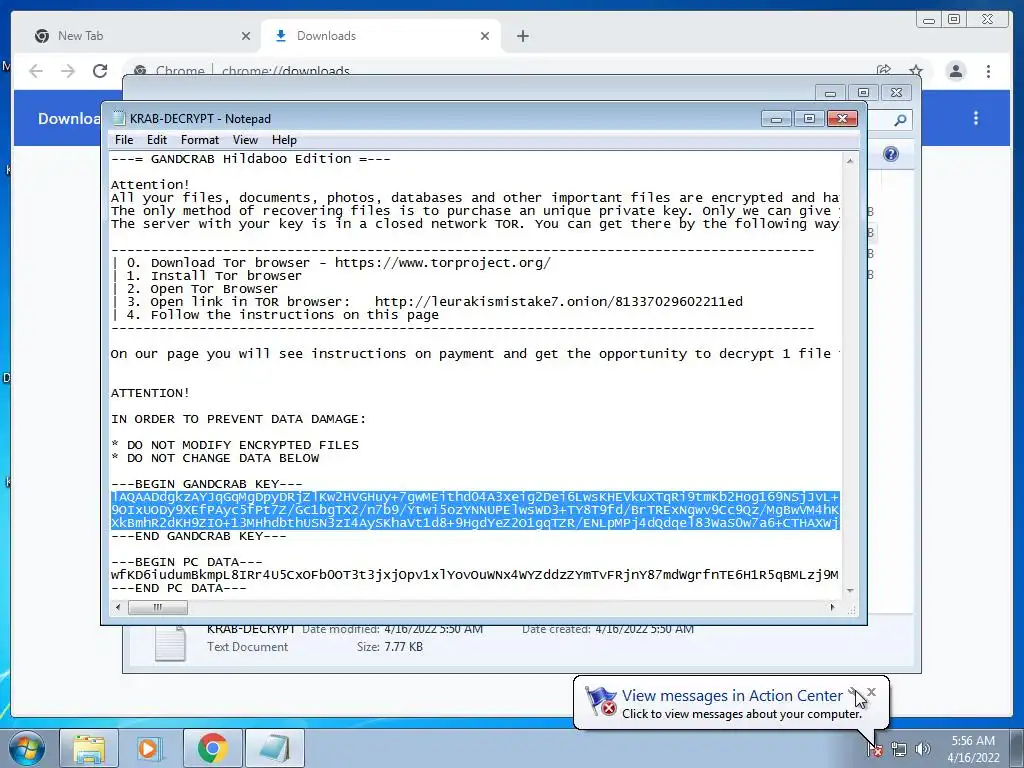Open the File menu in Notepad

click(x=123, y=140)
